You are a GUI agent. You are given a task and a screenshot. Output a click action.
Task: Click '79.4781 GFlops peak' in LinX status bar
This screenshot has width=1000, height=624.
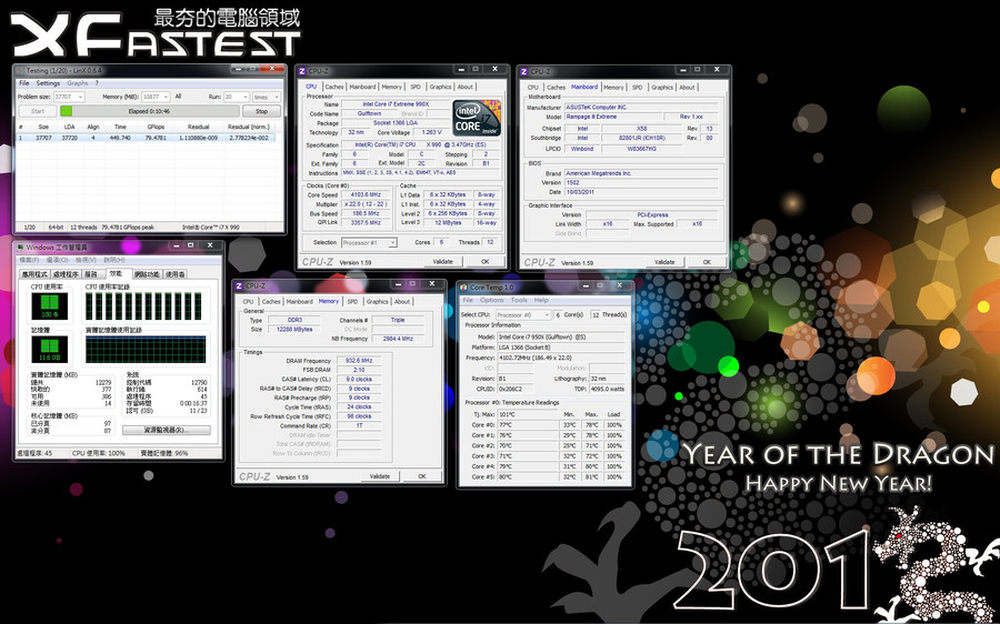pos(128,227)
